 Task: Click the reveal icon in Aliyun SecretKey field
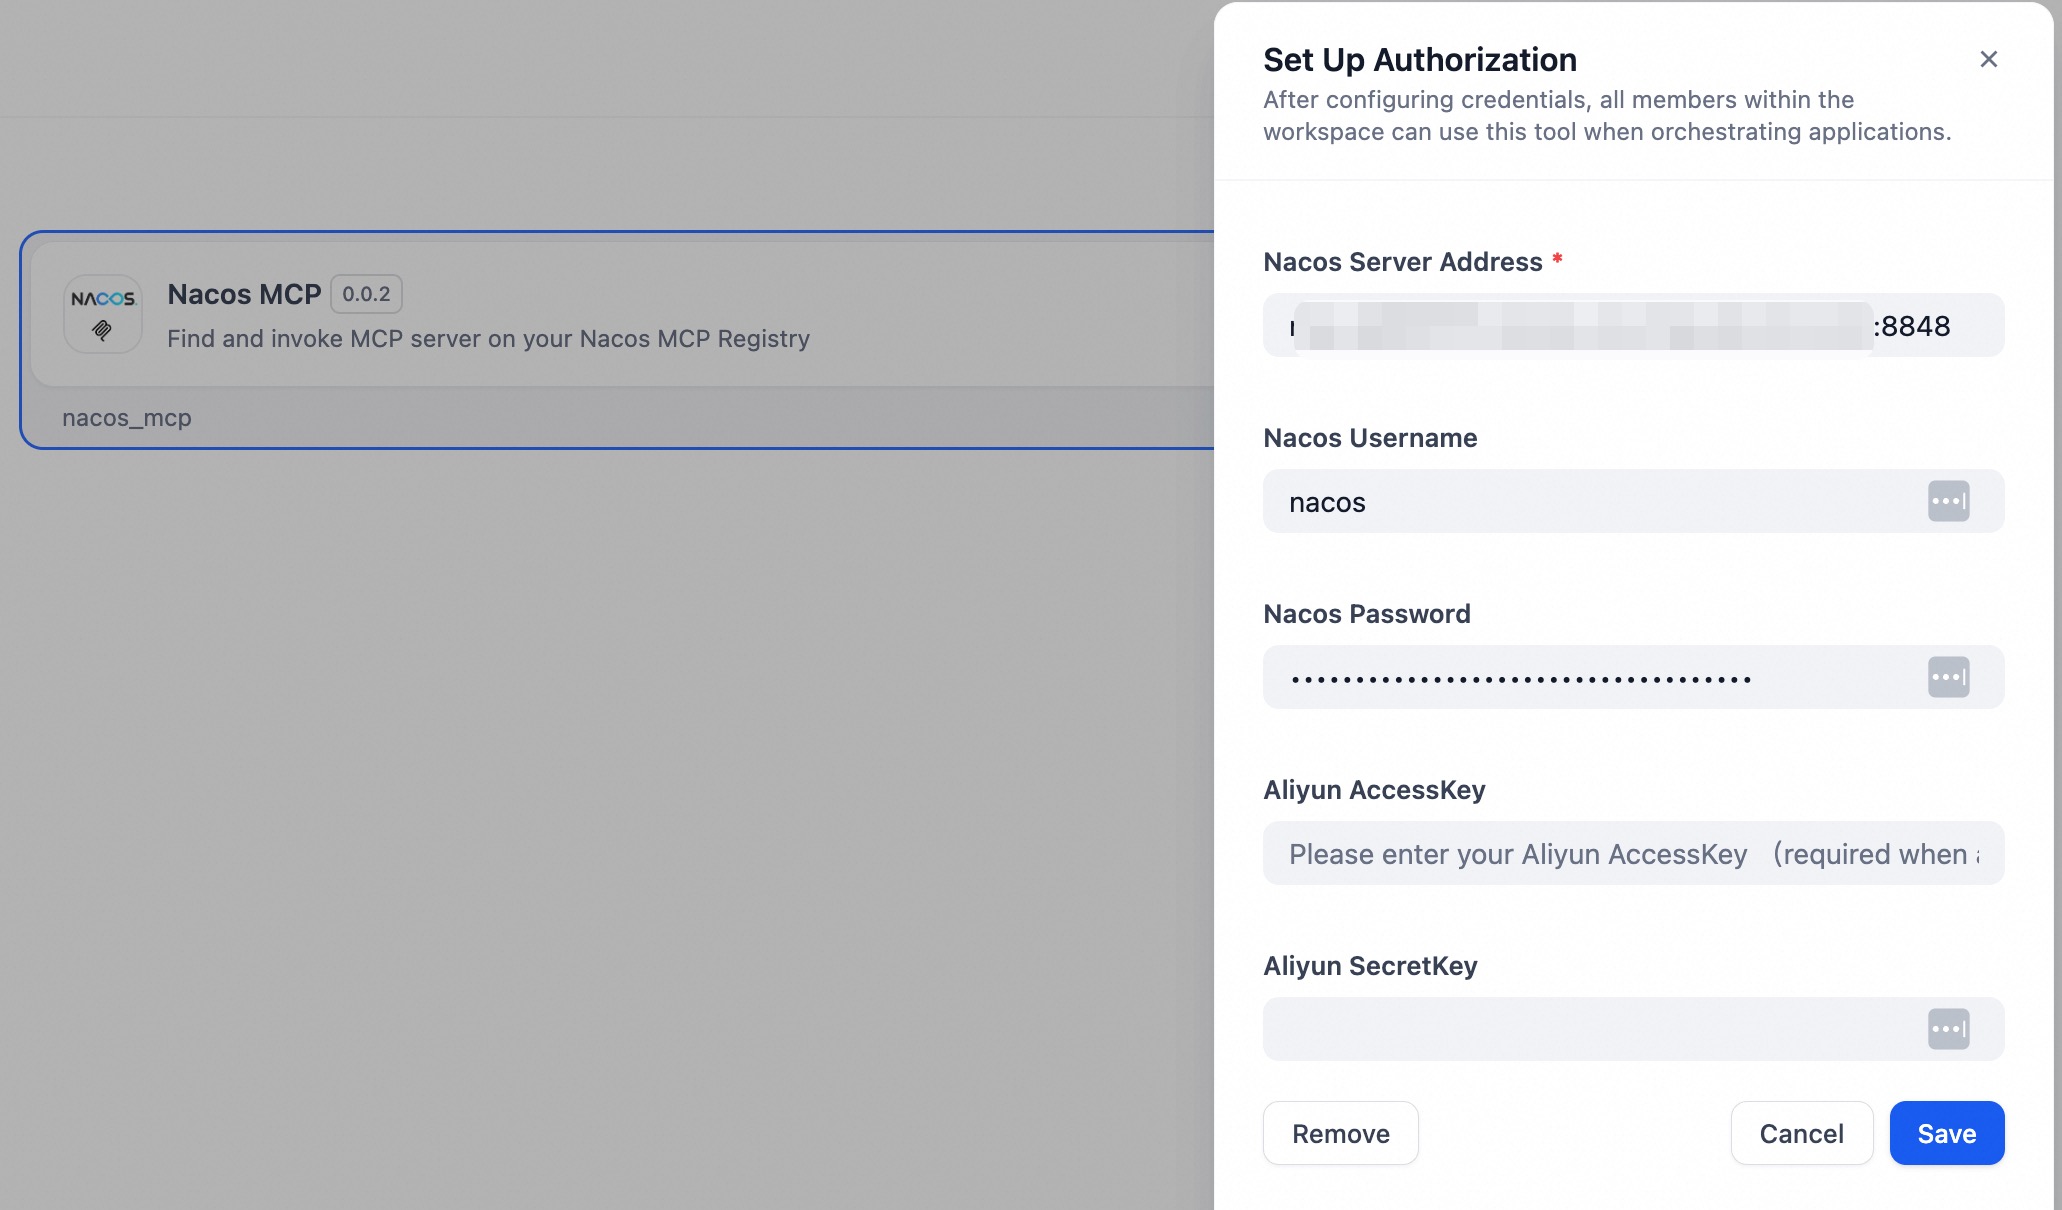pos(1947,1028)
